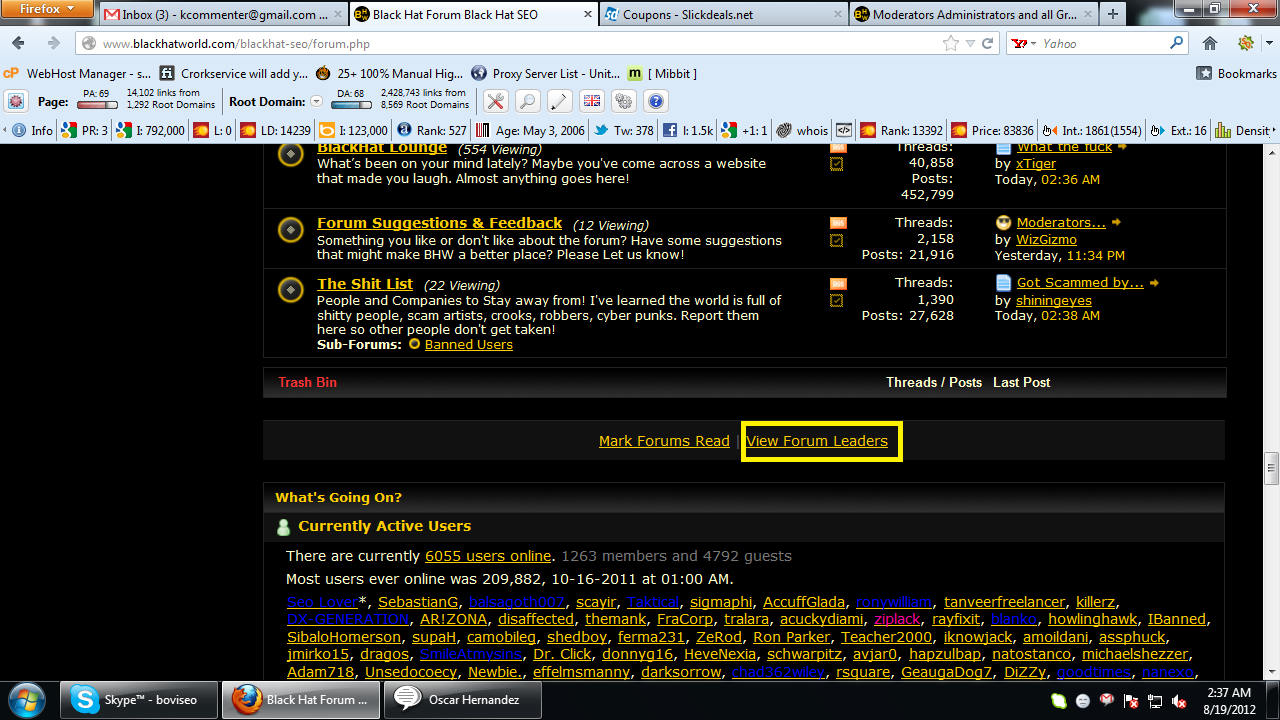Click the SEOmoz toolbar logo button
Image resolution: width=1280 pixels, height=720 pixels.
(16, 101)
